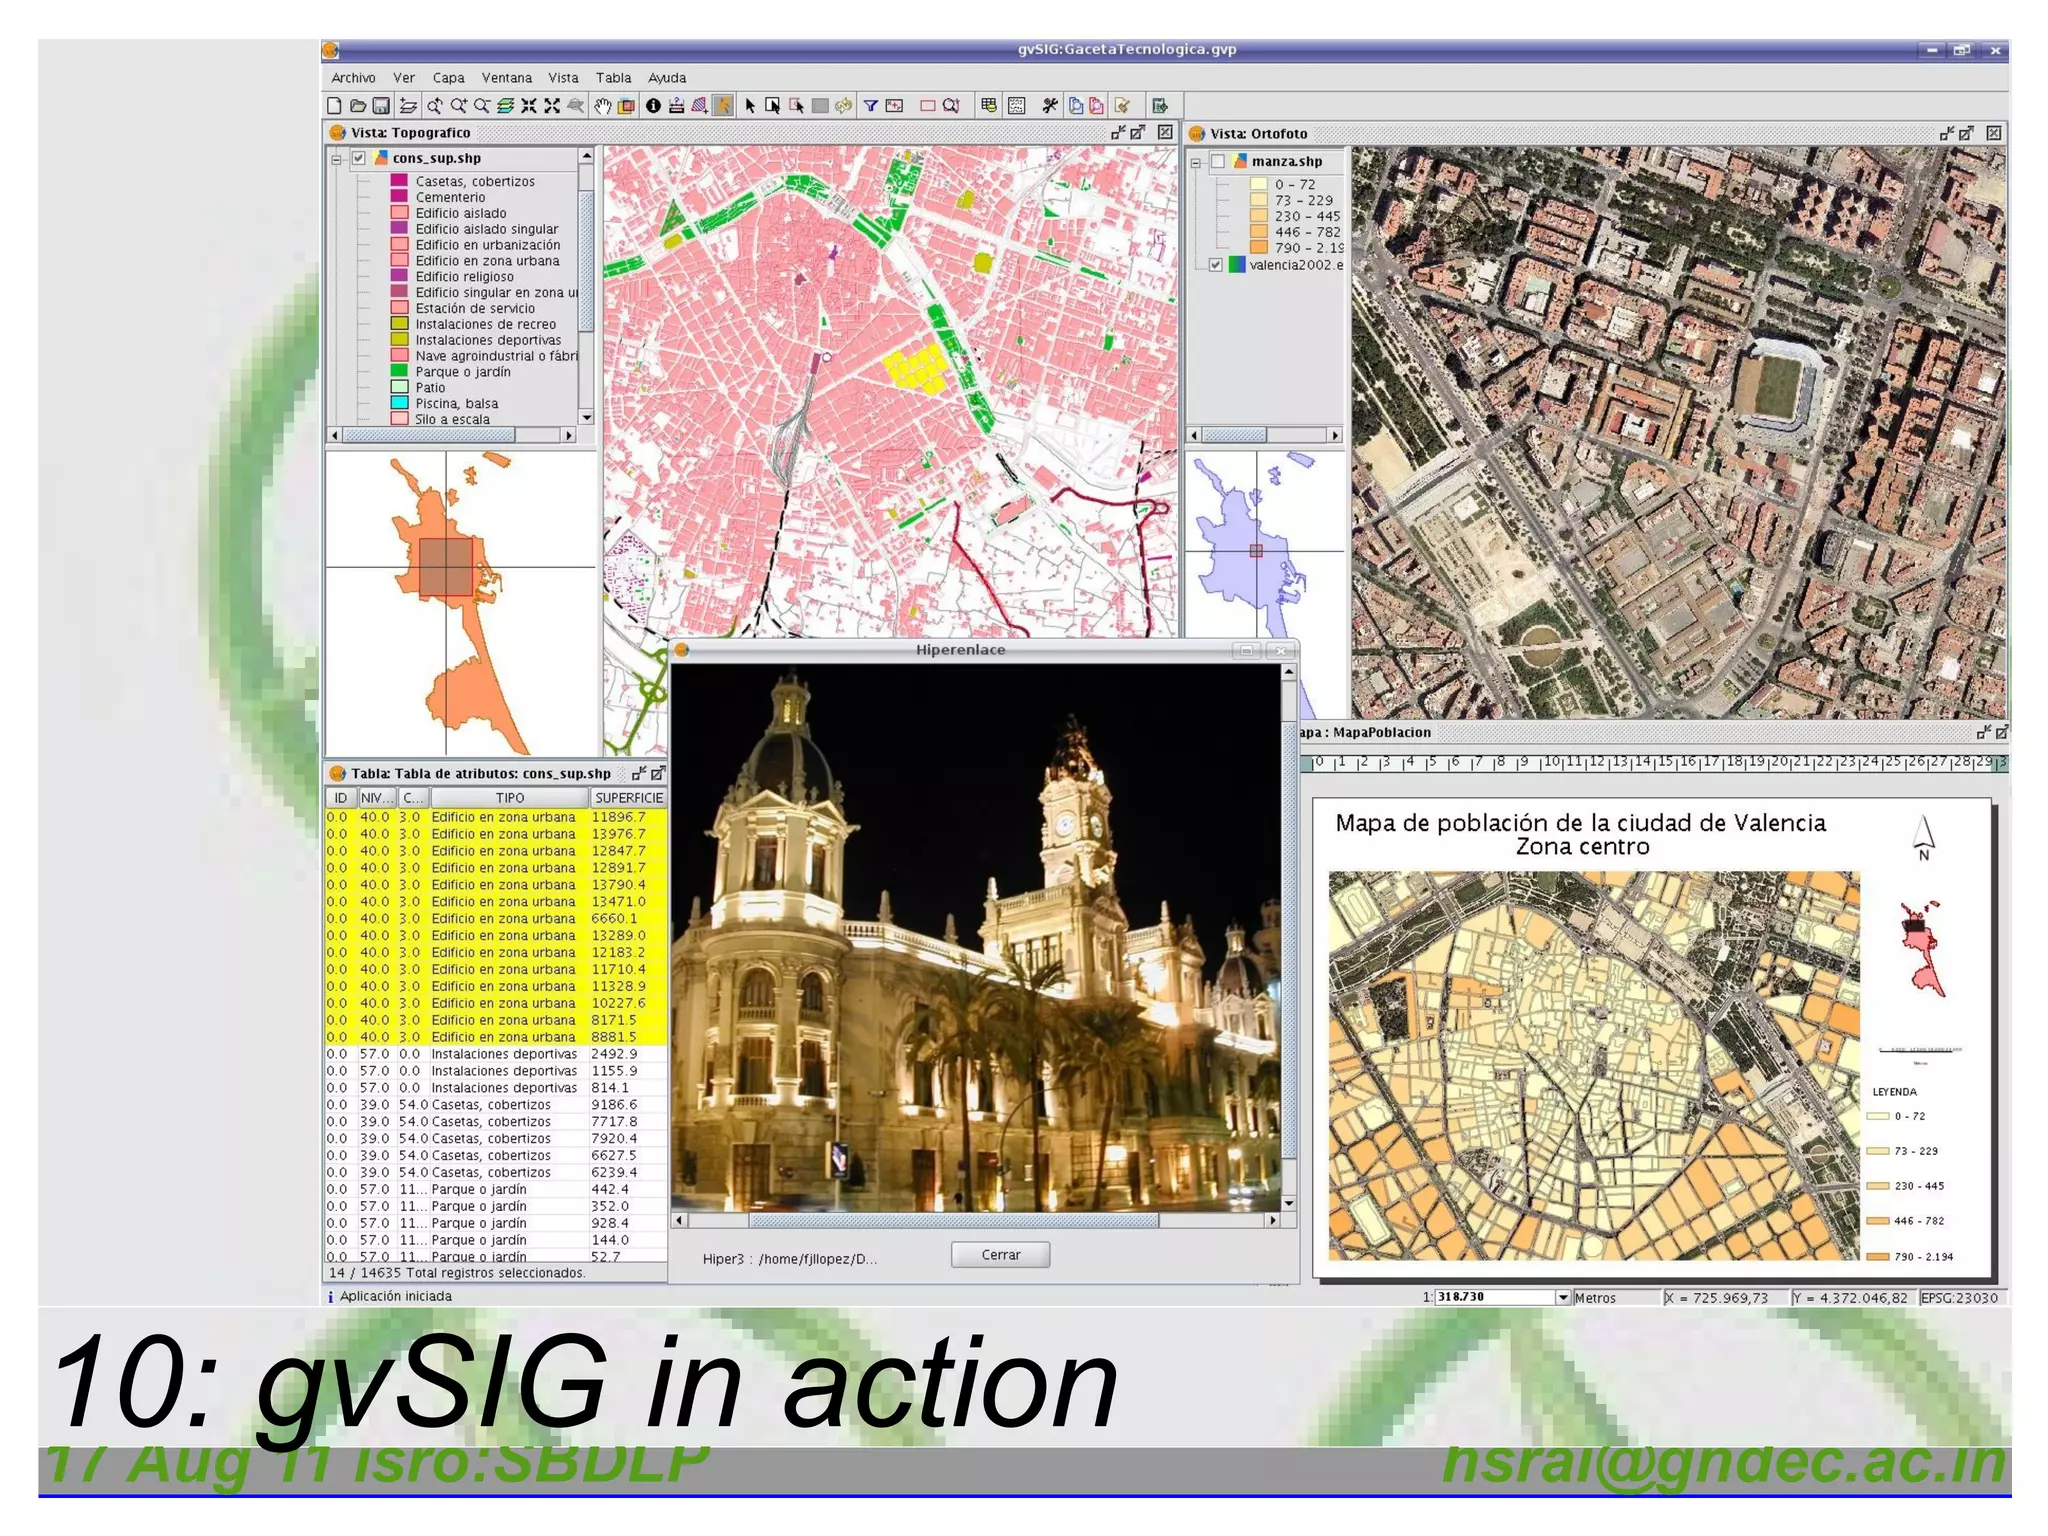Select the Edificio religioso legend entry
Image resolution: width=2048 pixels, height=1536 pixels.
coord(464,277)
